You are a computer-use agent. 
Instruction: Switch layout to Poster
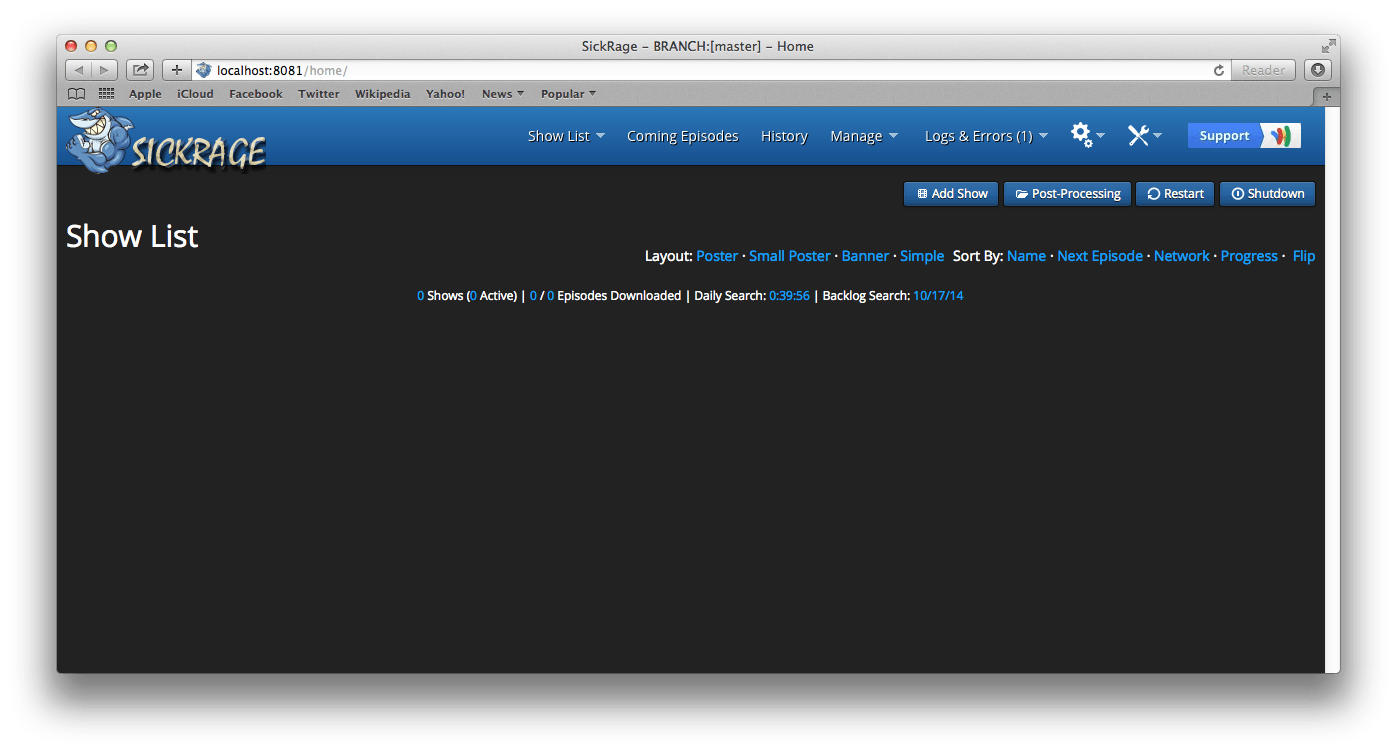pyautogui.click(x=717, y=256)
